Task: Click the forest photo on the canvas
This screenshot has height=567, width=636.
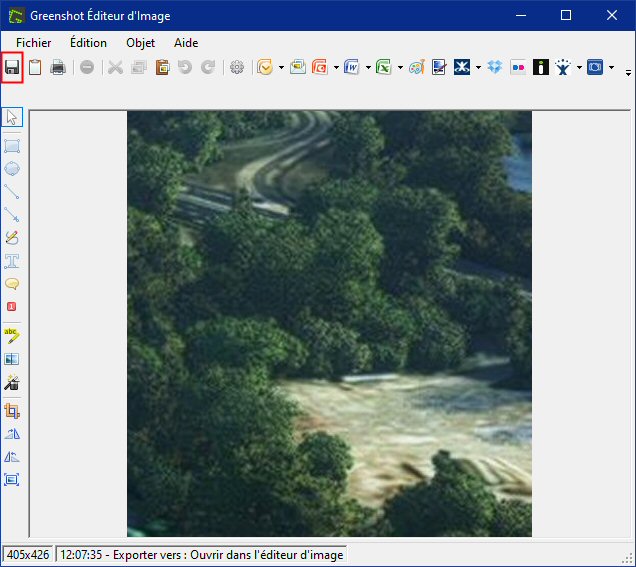Action: coord(329,324)
